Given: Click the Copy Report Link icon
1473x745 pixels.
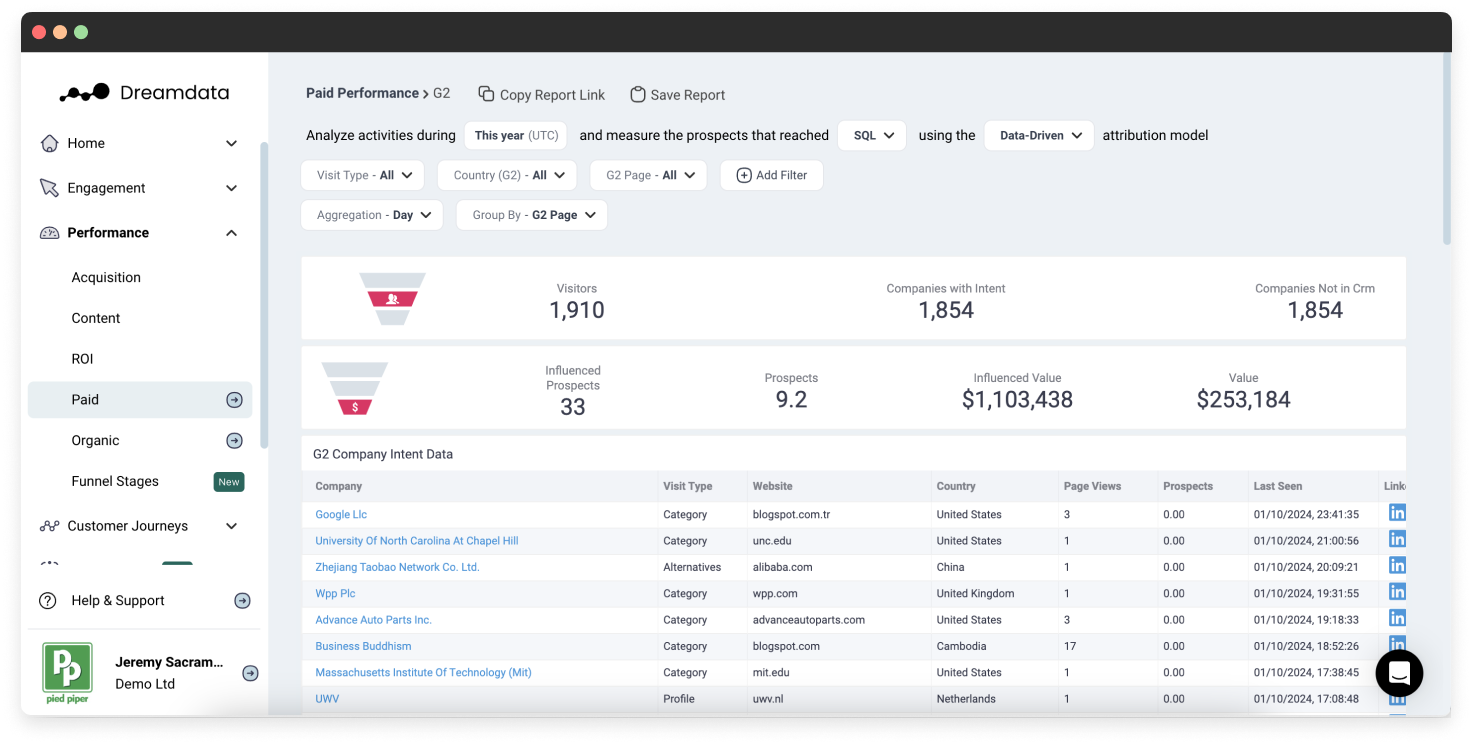Looking at the screenshot, I should pos(486,94).
